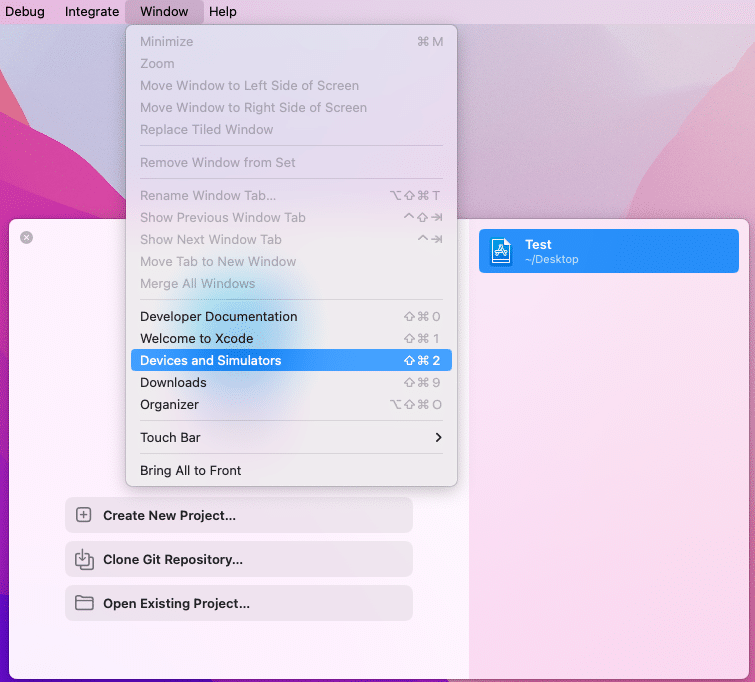Open the Debug menu
755x682 pixels.
25,12
